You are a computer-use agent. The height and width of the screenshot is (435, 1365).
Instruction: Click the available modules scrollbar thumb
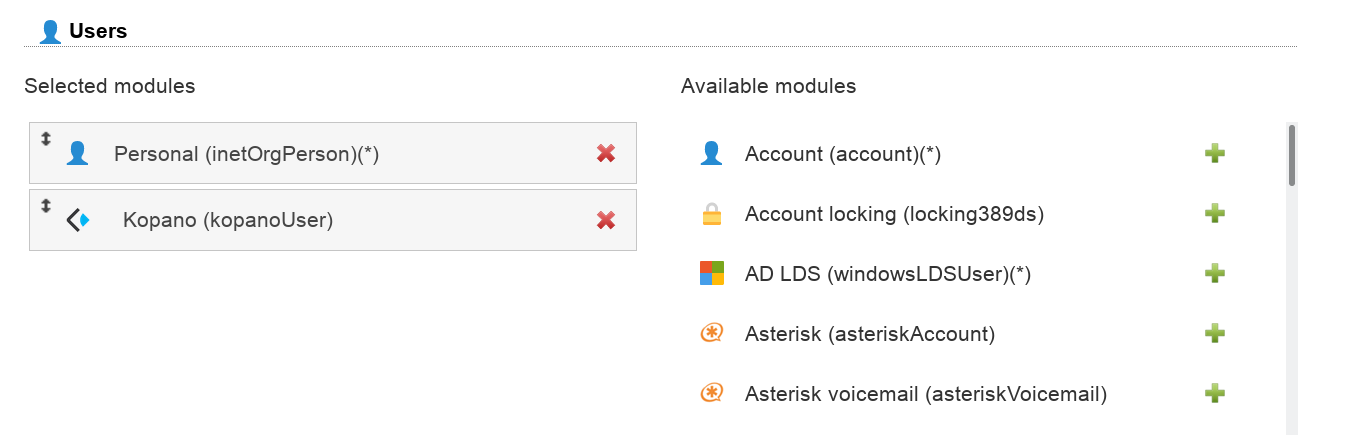click(x=1292, y=155)
